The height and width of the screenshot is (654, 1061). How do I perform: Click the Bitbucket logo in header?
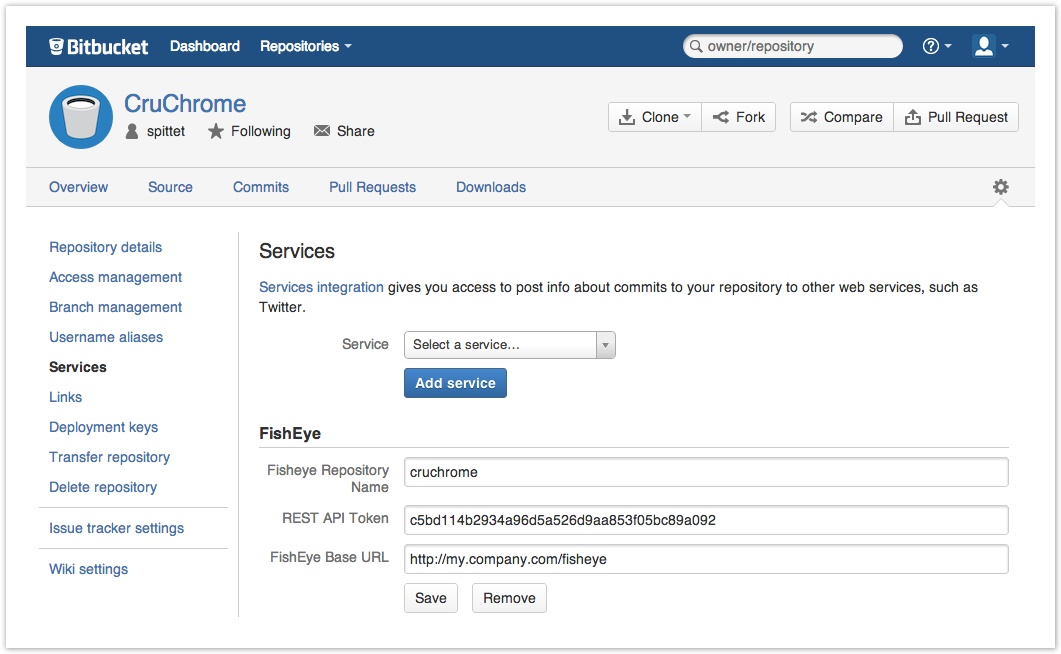(x=98, y=46)
